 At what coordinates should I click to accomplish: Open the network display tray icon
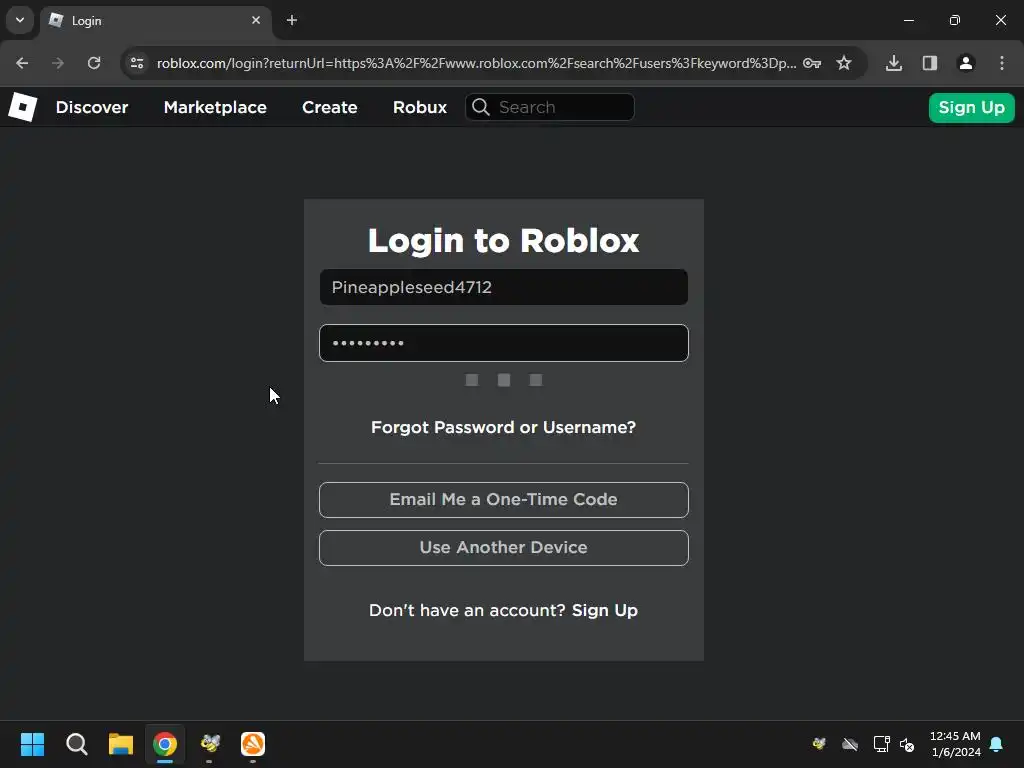pos(882,744)
